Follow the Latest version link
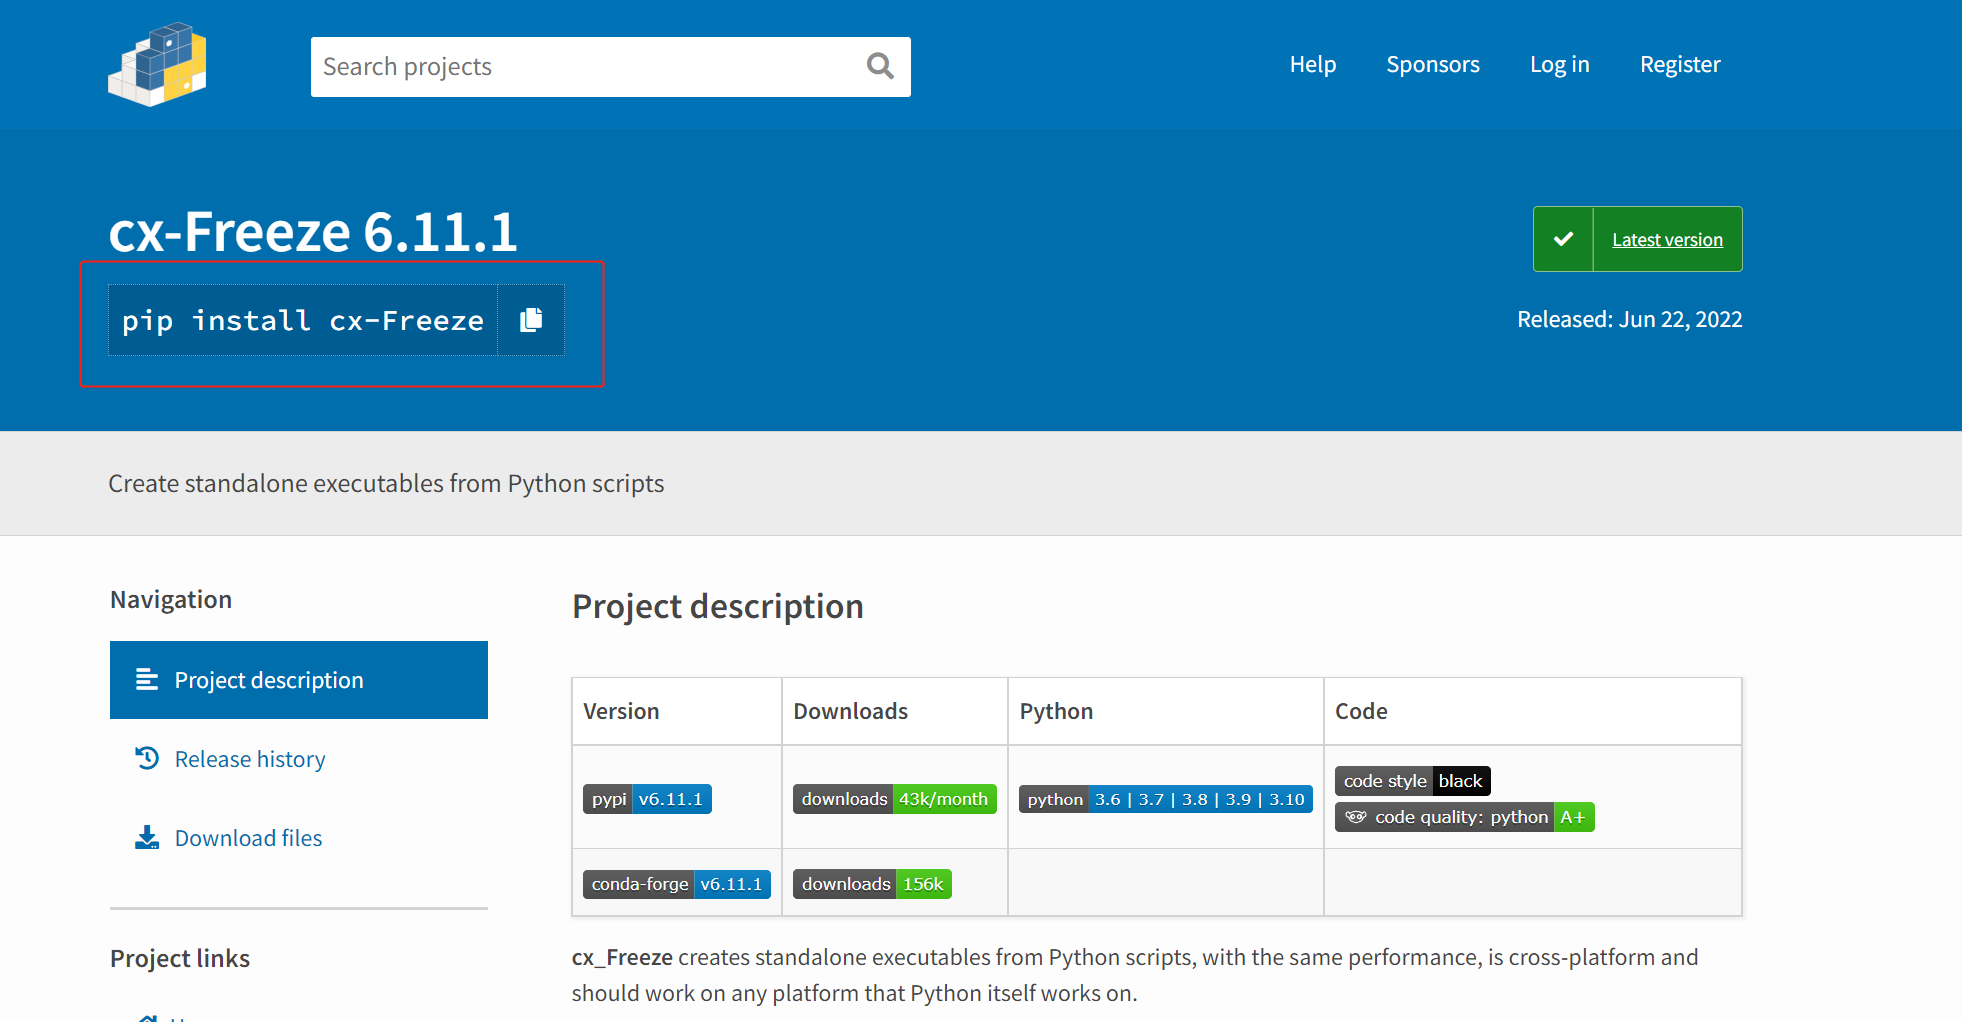1962x1022 pixels. (x=1667, y=240)
